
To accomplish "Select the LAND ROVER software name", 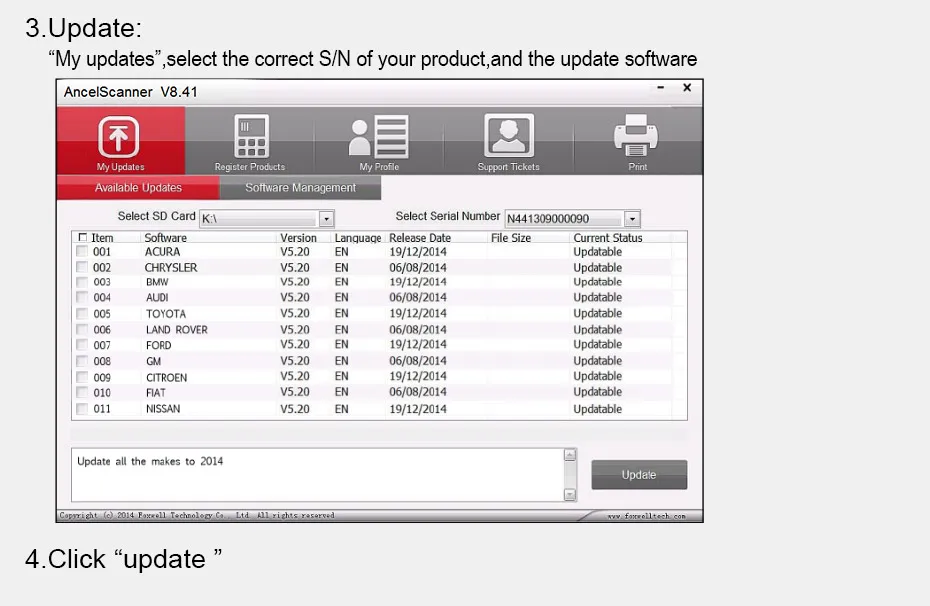I will click(x=177, y=330).
